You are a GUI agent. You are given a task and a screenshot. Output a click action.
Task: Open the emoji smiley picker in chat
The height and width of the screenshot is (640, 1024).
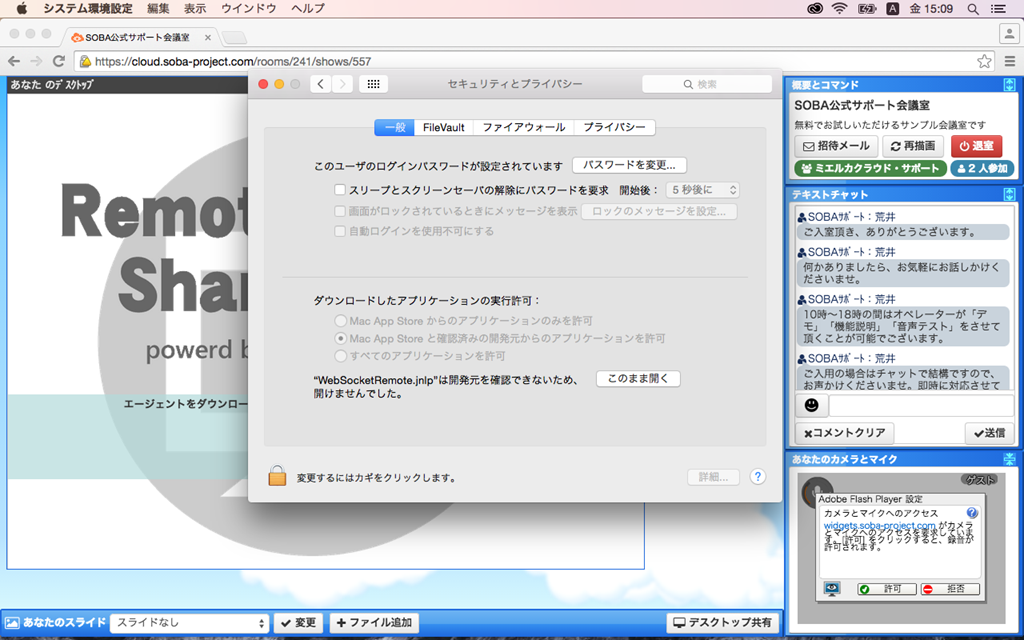pyautogui.click(x=812, y=405)
